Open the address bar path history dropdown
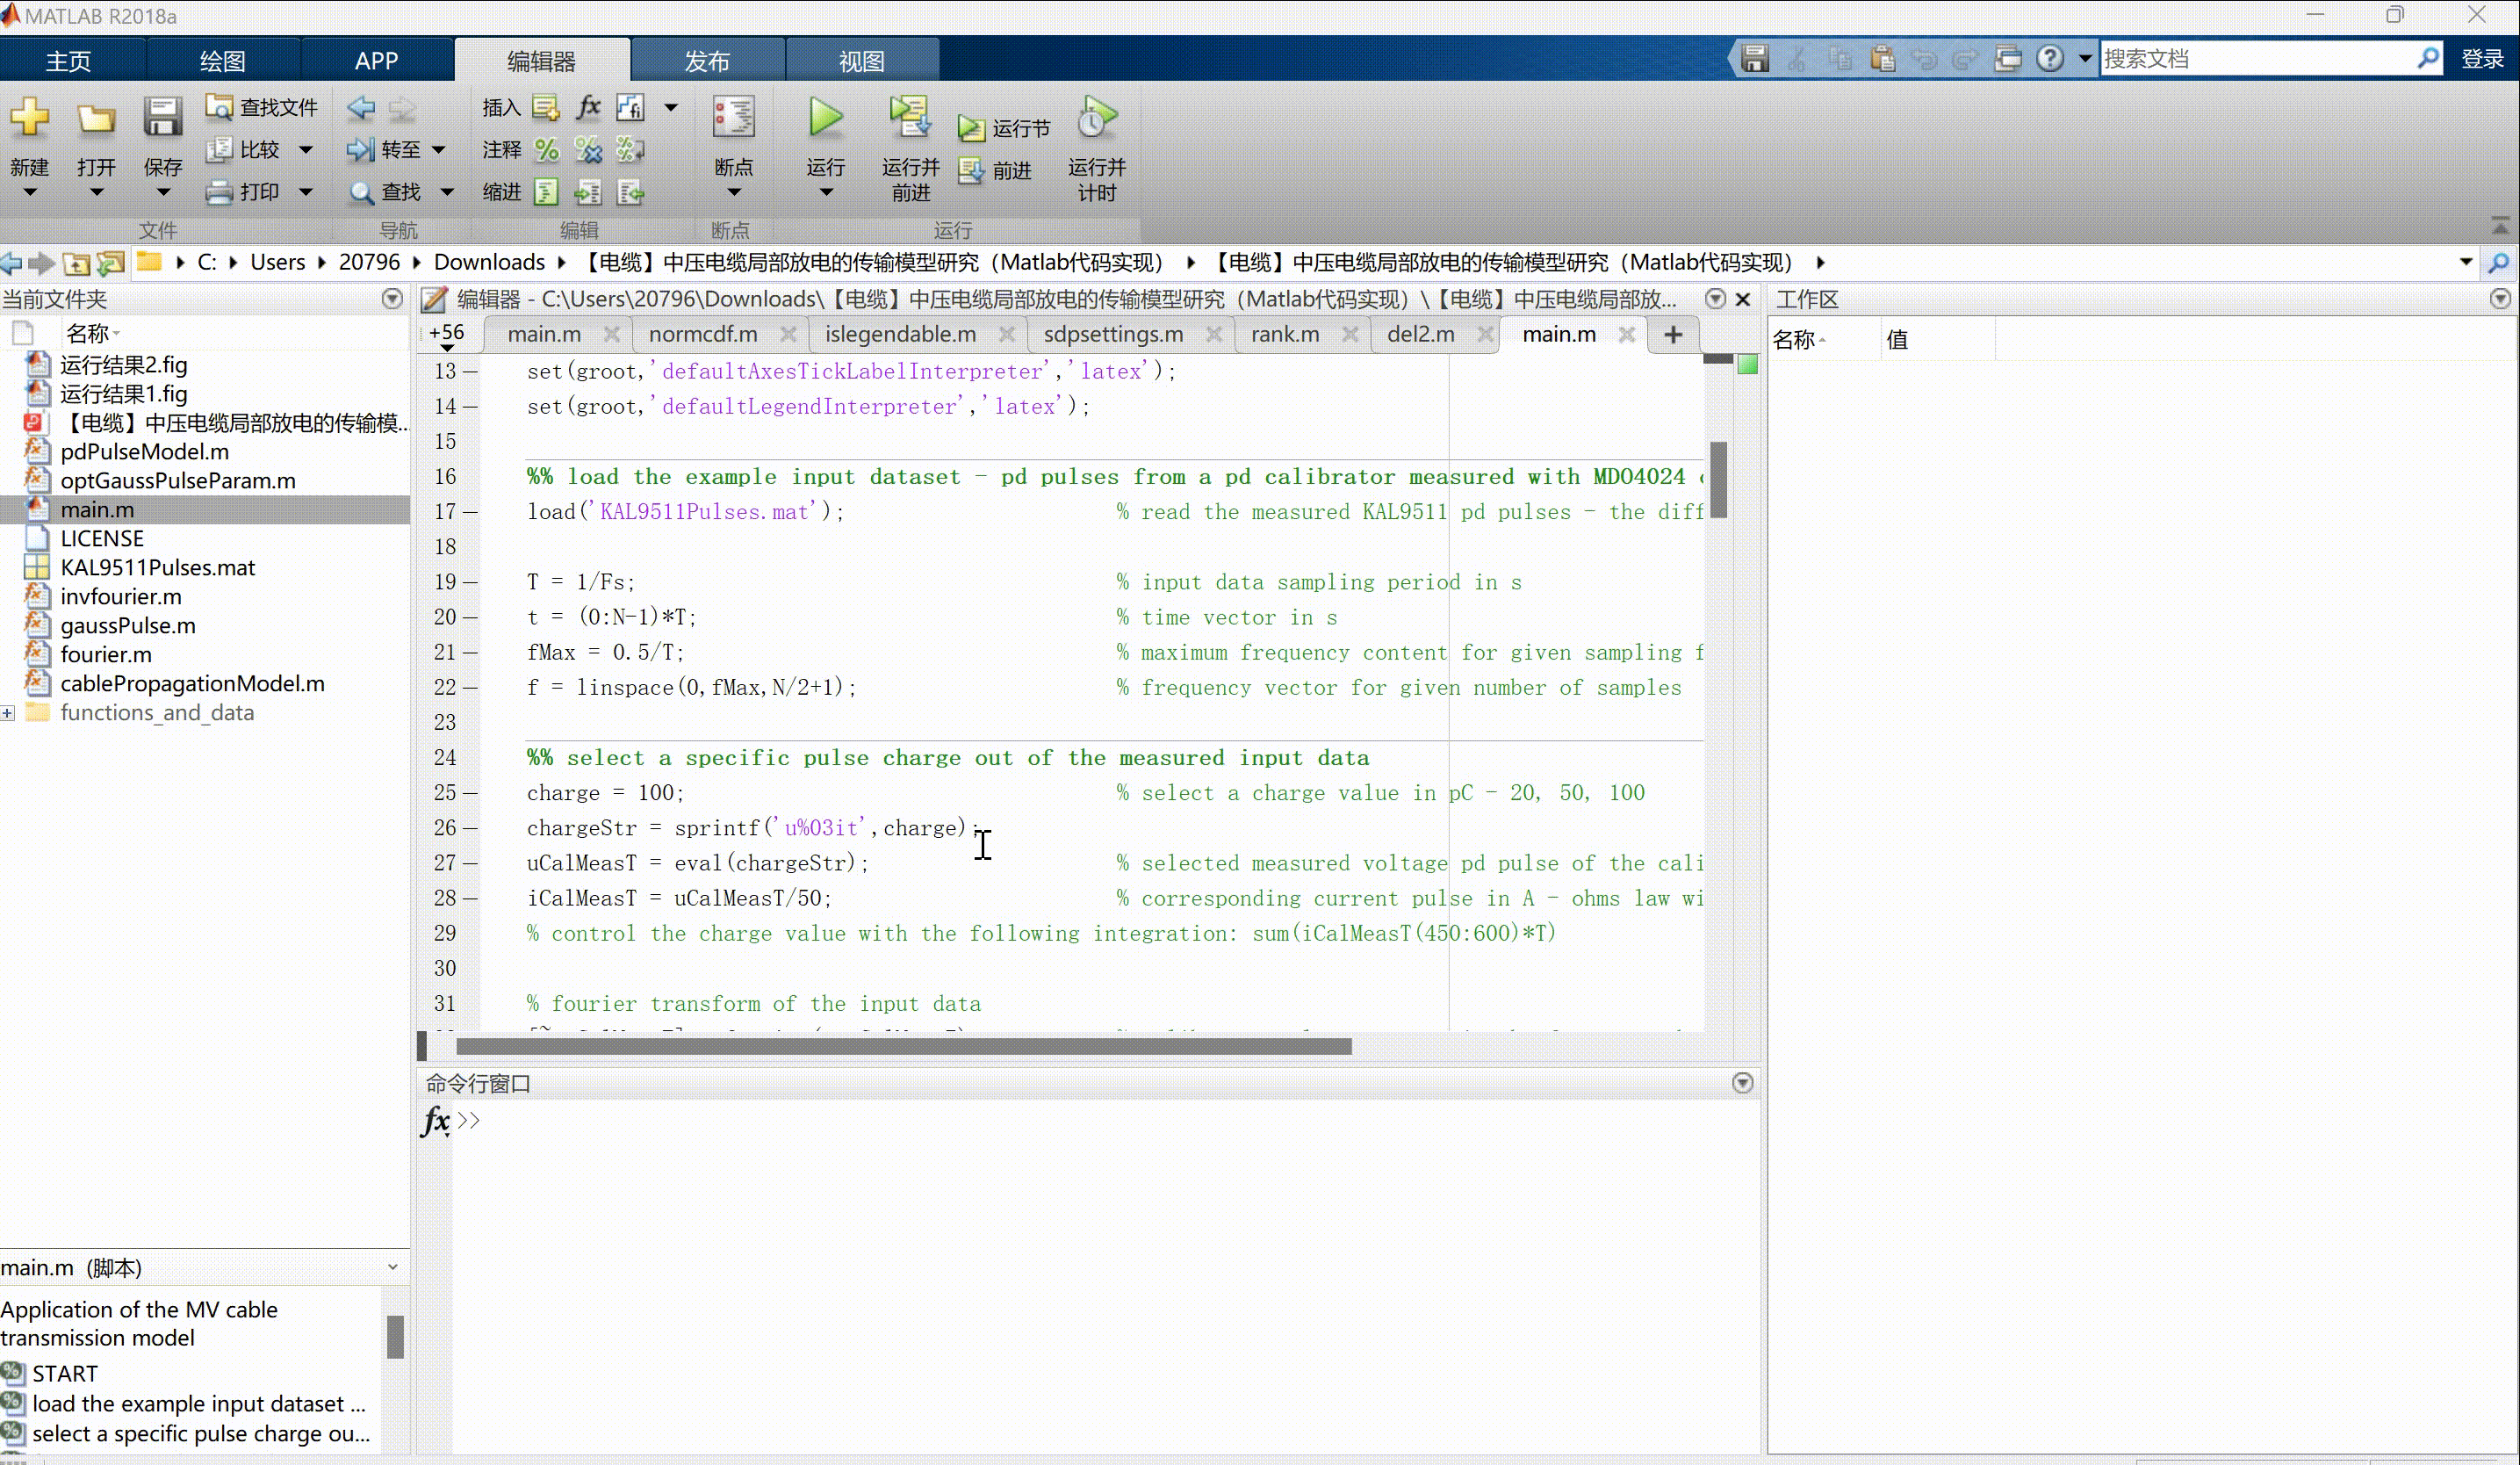This screenshot has width=2520, height=1465. 2466,263
